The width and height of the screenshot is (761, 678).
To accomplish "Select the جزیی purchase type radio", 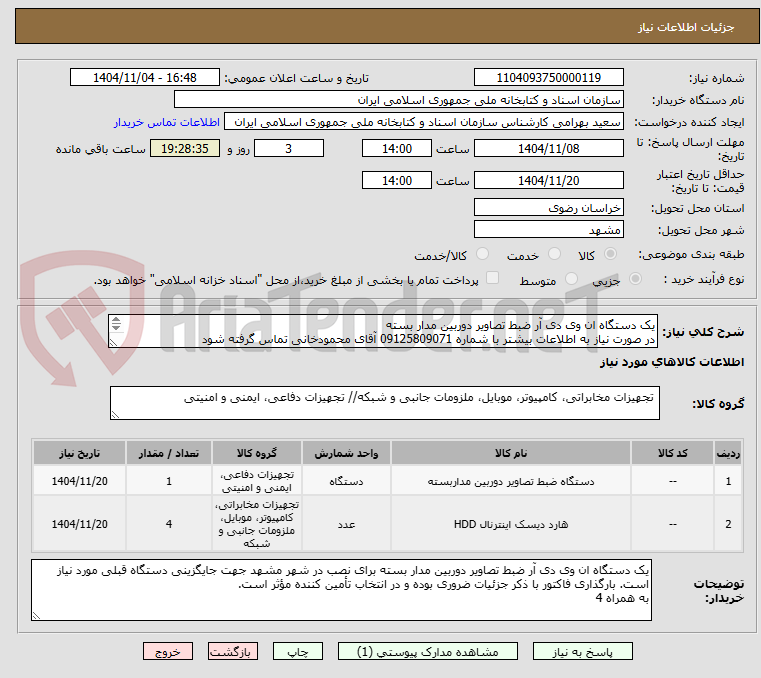I will tap(635, 279).
